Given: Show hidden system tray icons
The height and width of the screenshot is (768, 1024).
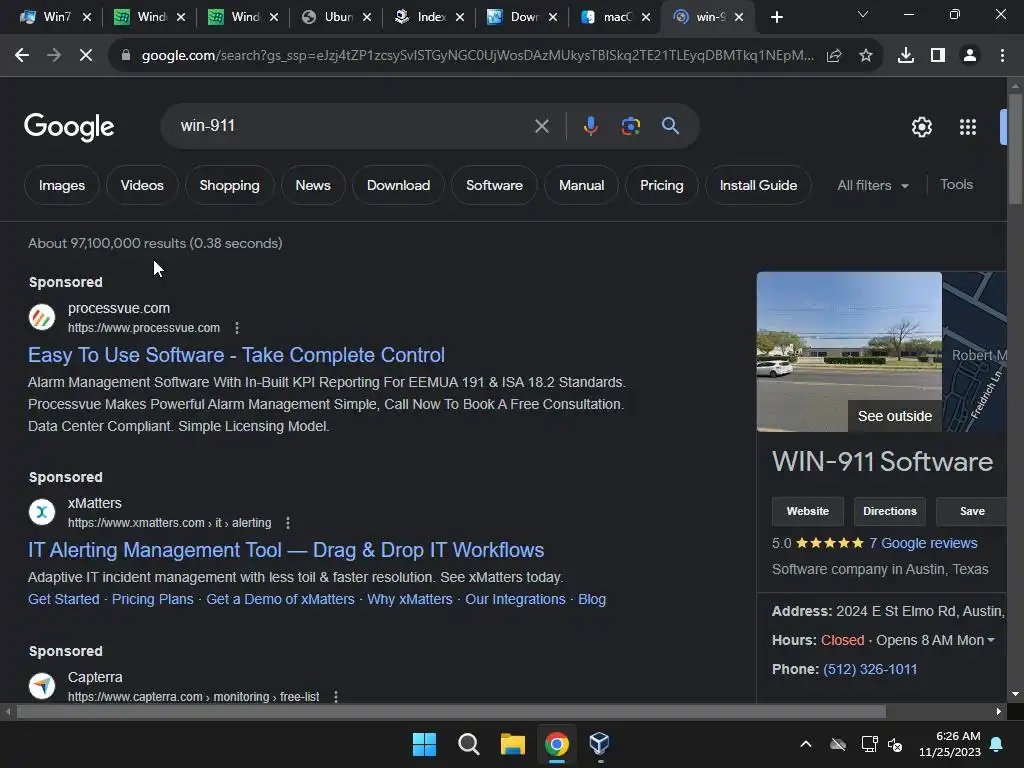Looking at the screenshot, I should point(806,744).
